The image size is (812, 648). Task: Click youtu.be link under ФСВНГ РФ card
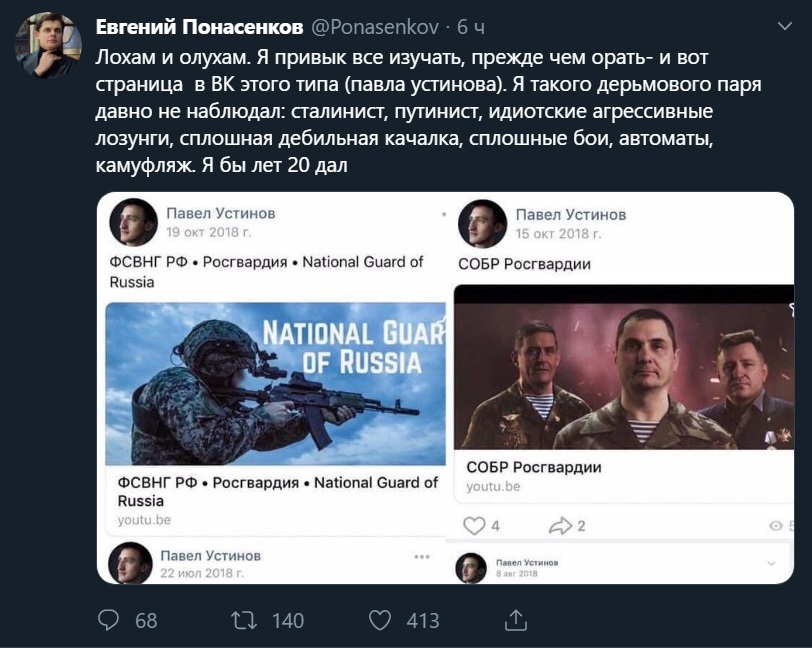point(144,520)
